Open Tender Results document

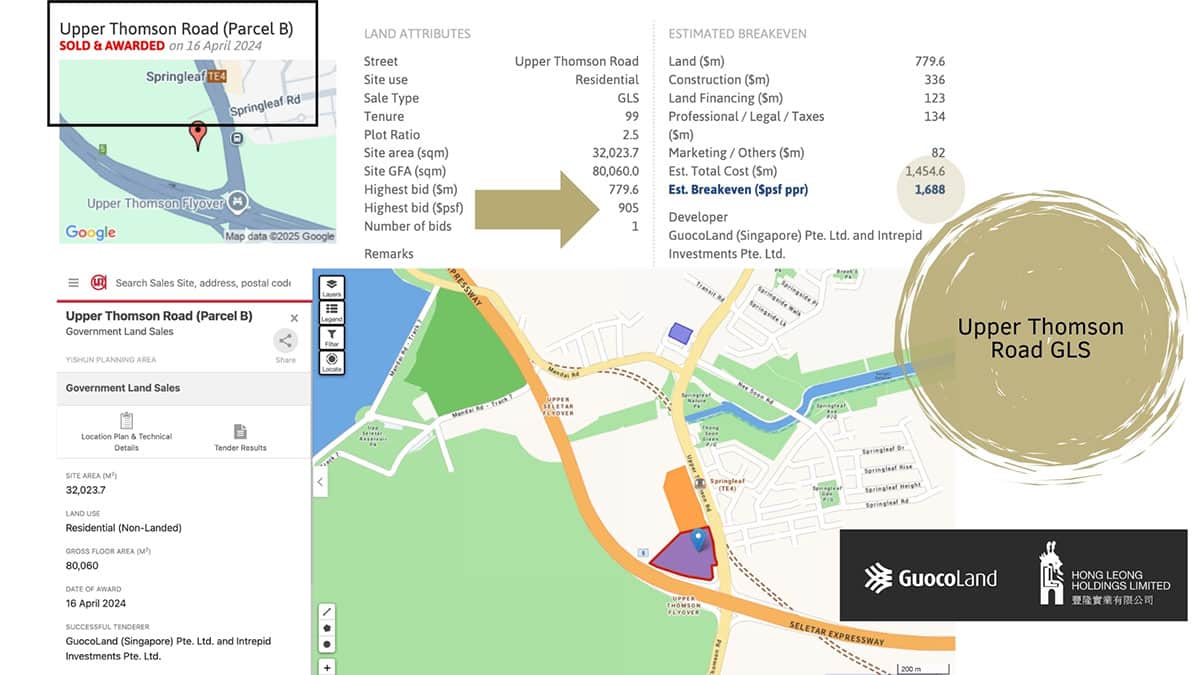click(x=240, y=437)
